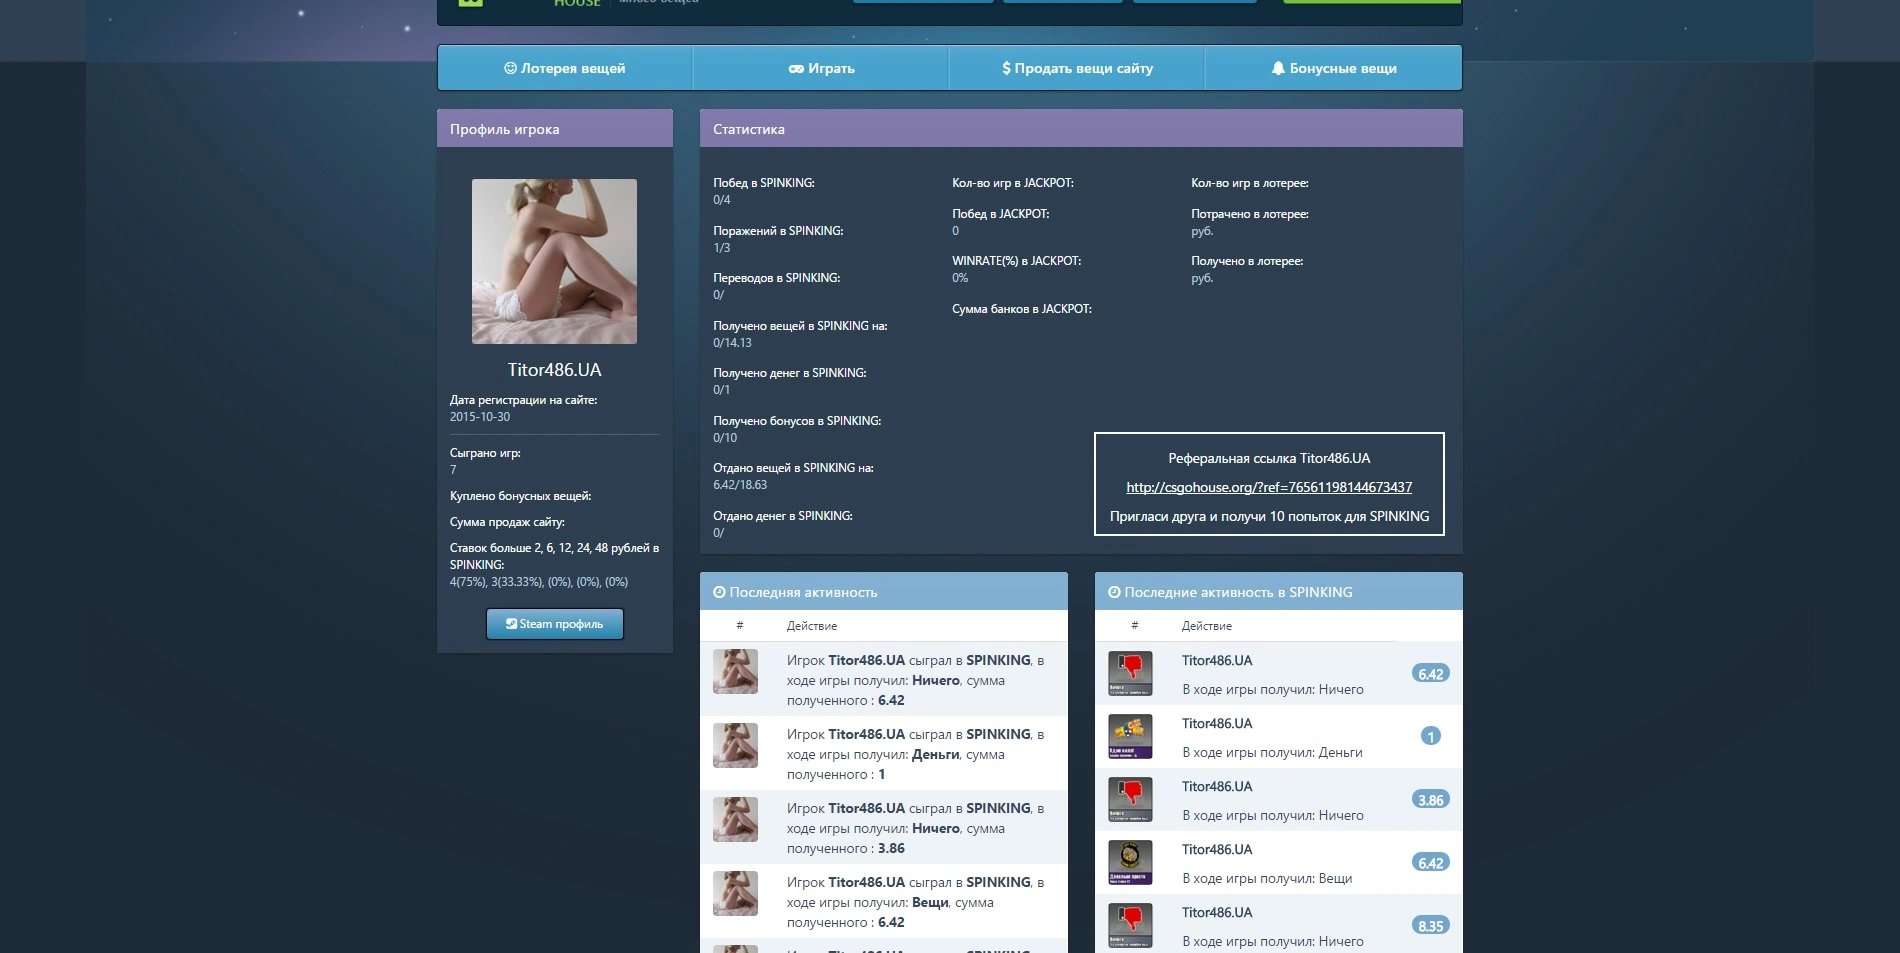This screenshot has width=1900, height=953.
Task: Click the Сумма банков в JACKPOT label
Action: click(1022, 309)
